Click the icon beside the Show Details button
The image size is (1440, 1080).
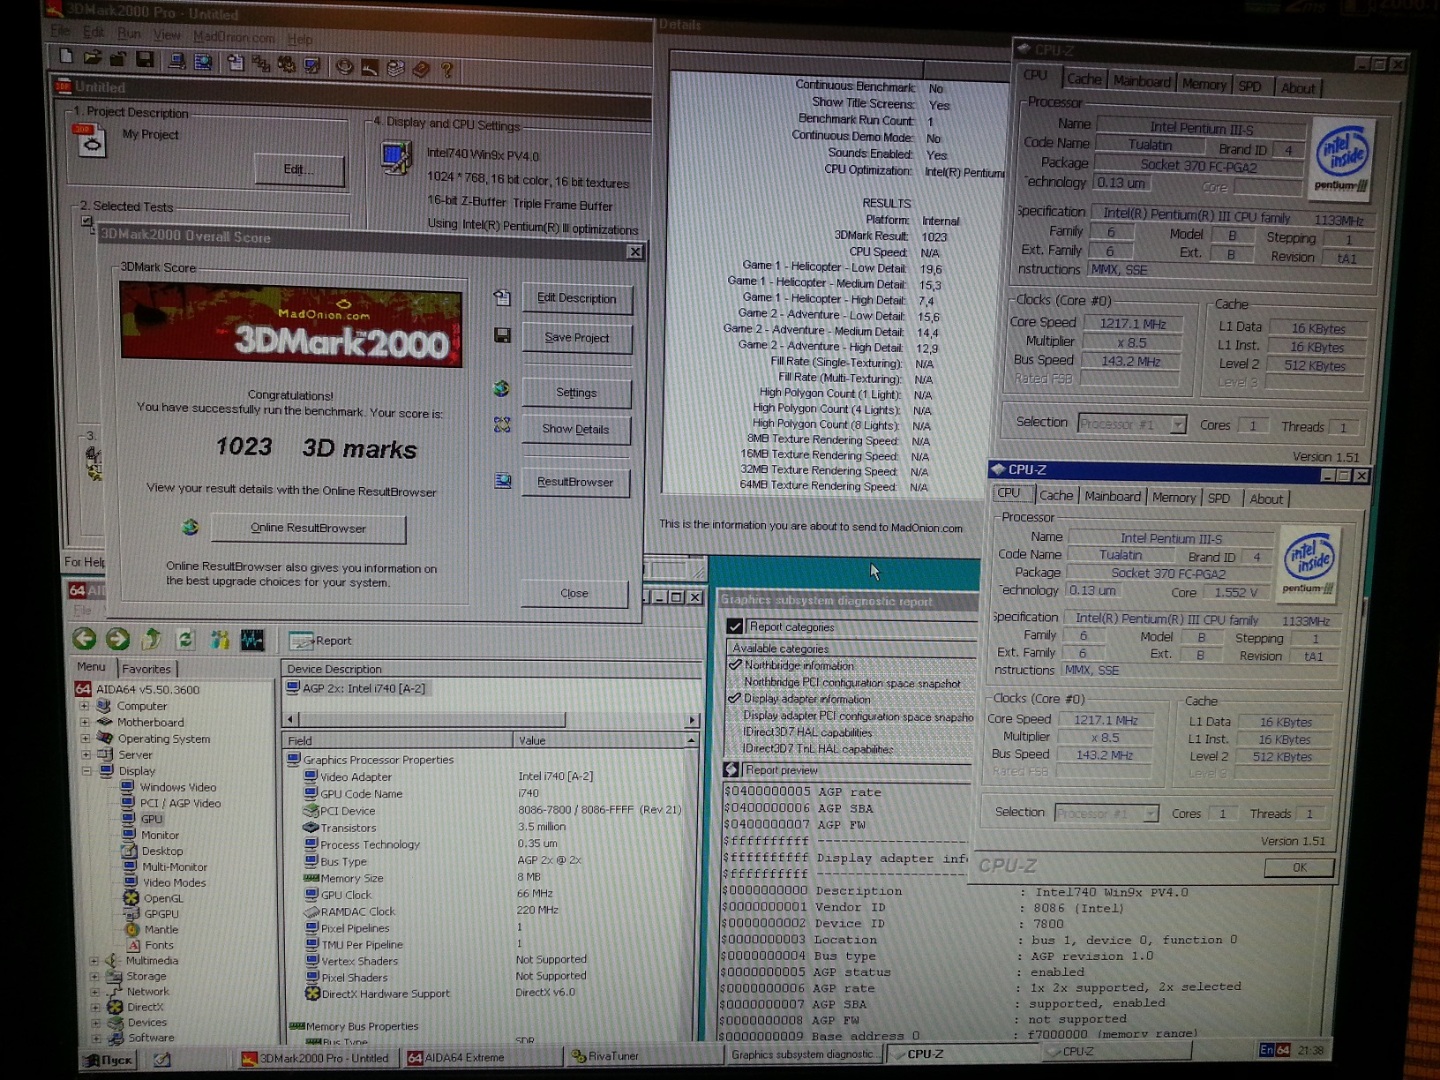pos(502,425)
